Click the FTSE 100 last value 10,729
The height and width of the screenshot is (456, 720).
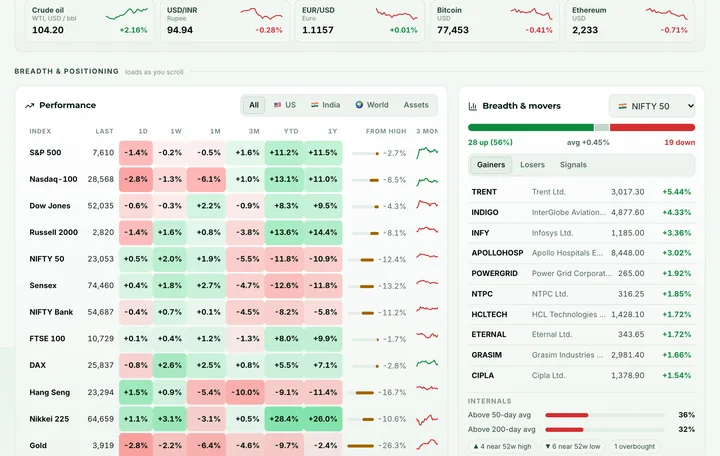click(x=101, y=339)
